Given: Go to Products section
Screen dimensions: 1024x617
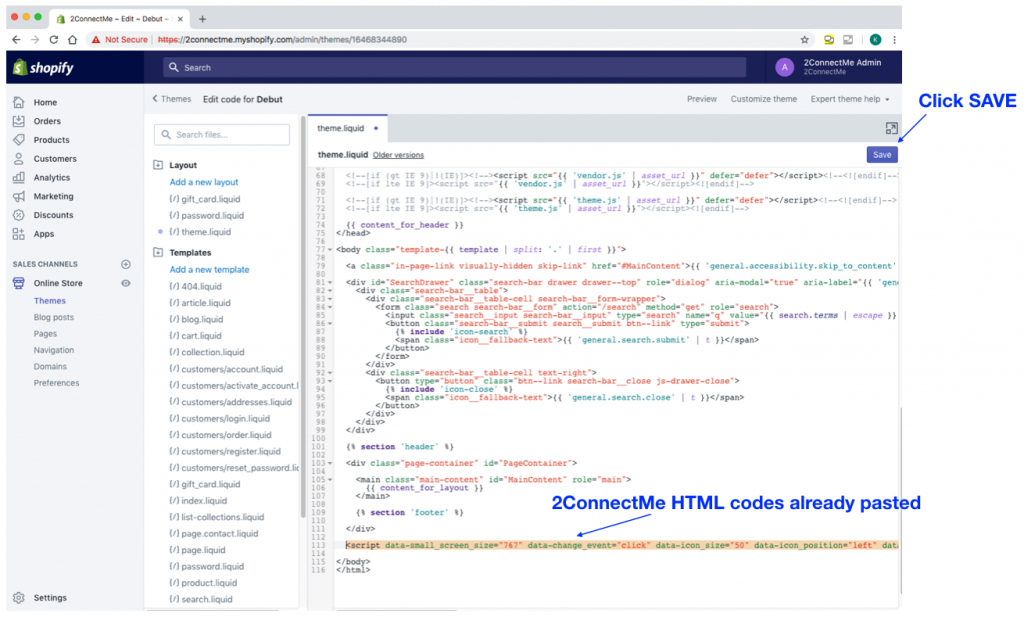Looking at the screenshot, I should click(51, 140).
